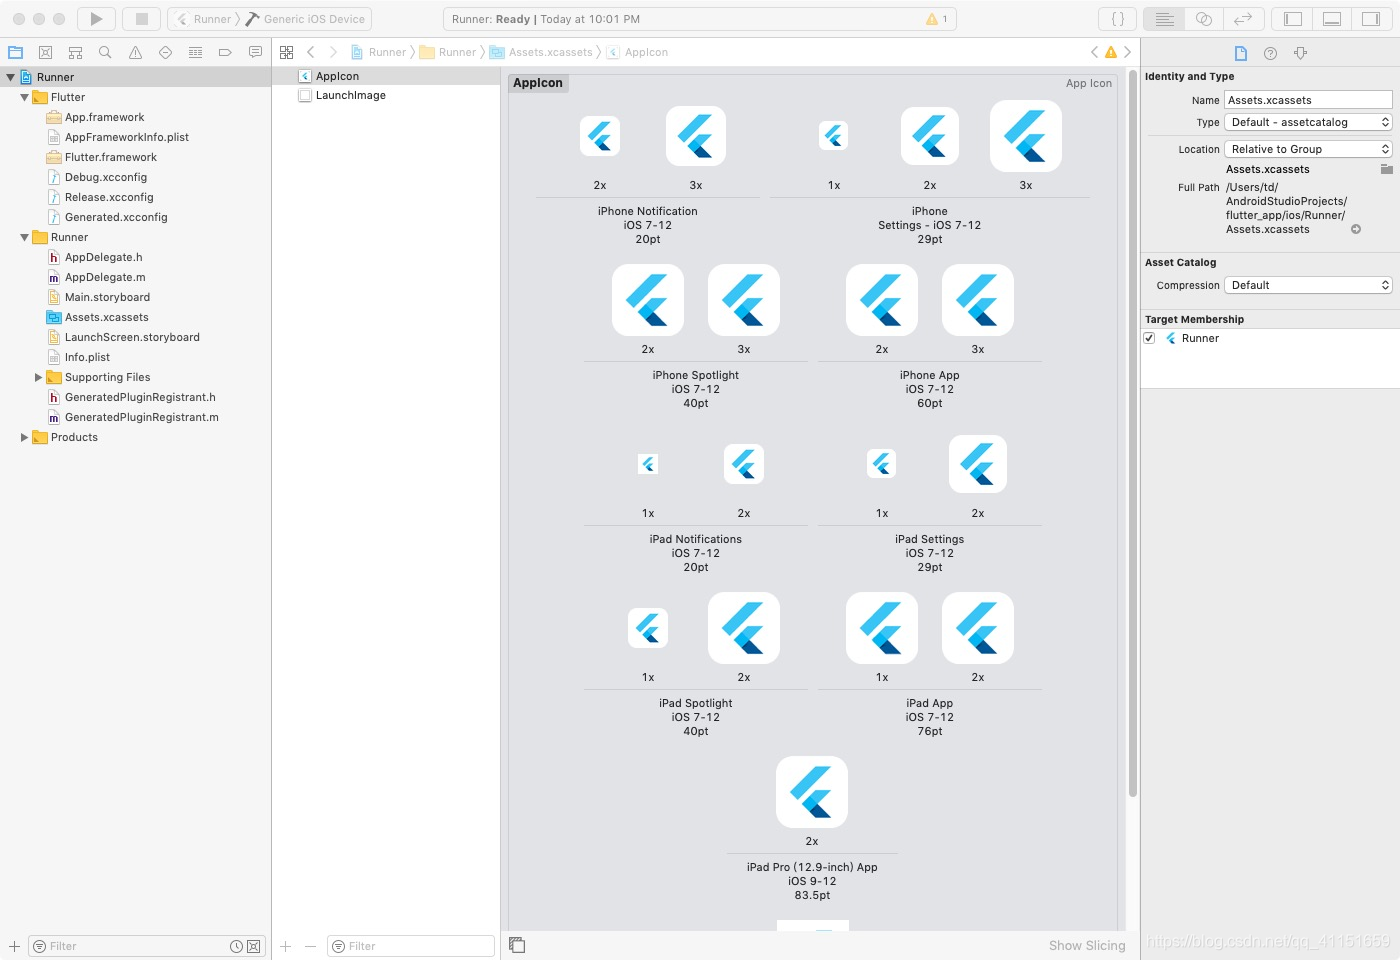Select the Runner scheme in toolbar
Screen dimensions: 1400x960
click(203, 19)
